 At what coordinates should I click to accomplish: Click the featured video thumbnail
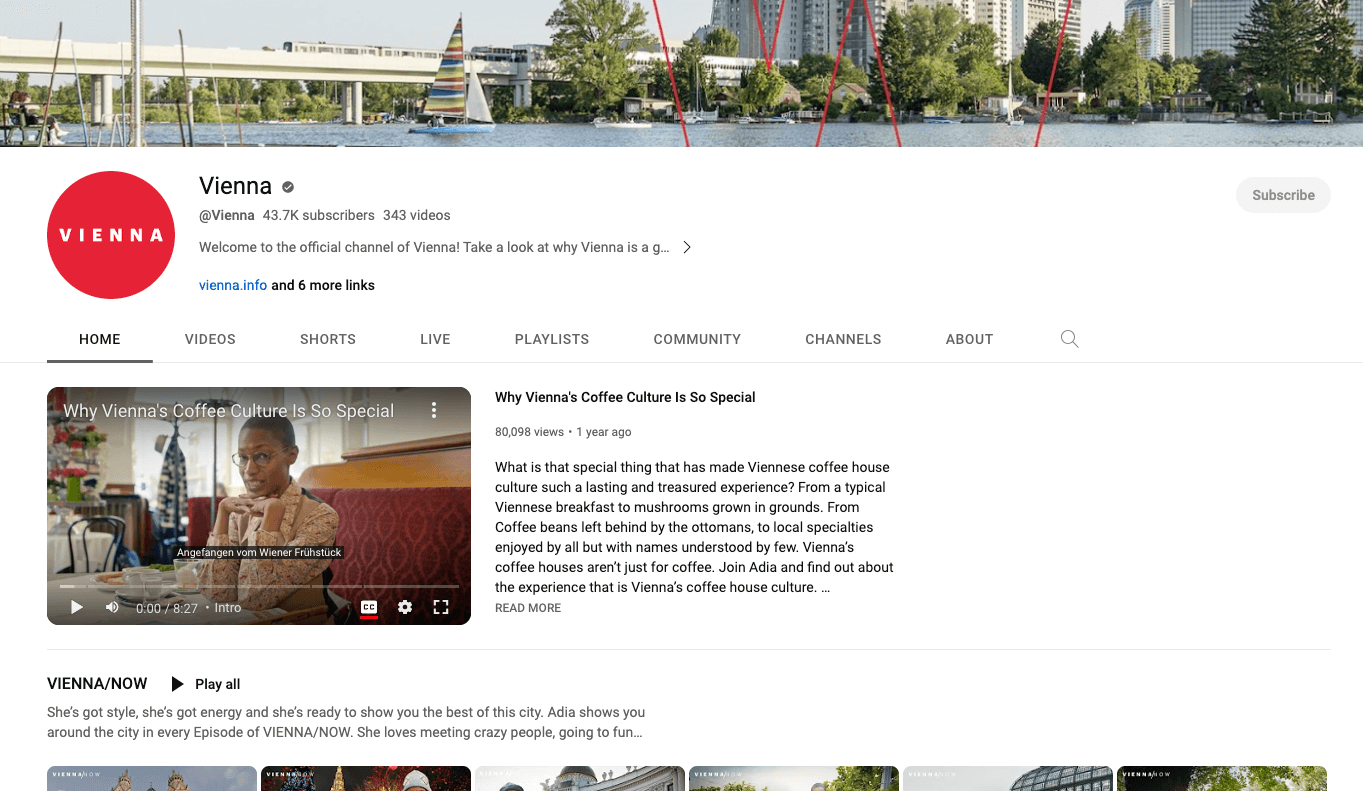coord(259,506)
